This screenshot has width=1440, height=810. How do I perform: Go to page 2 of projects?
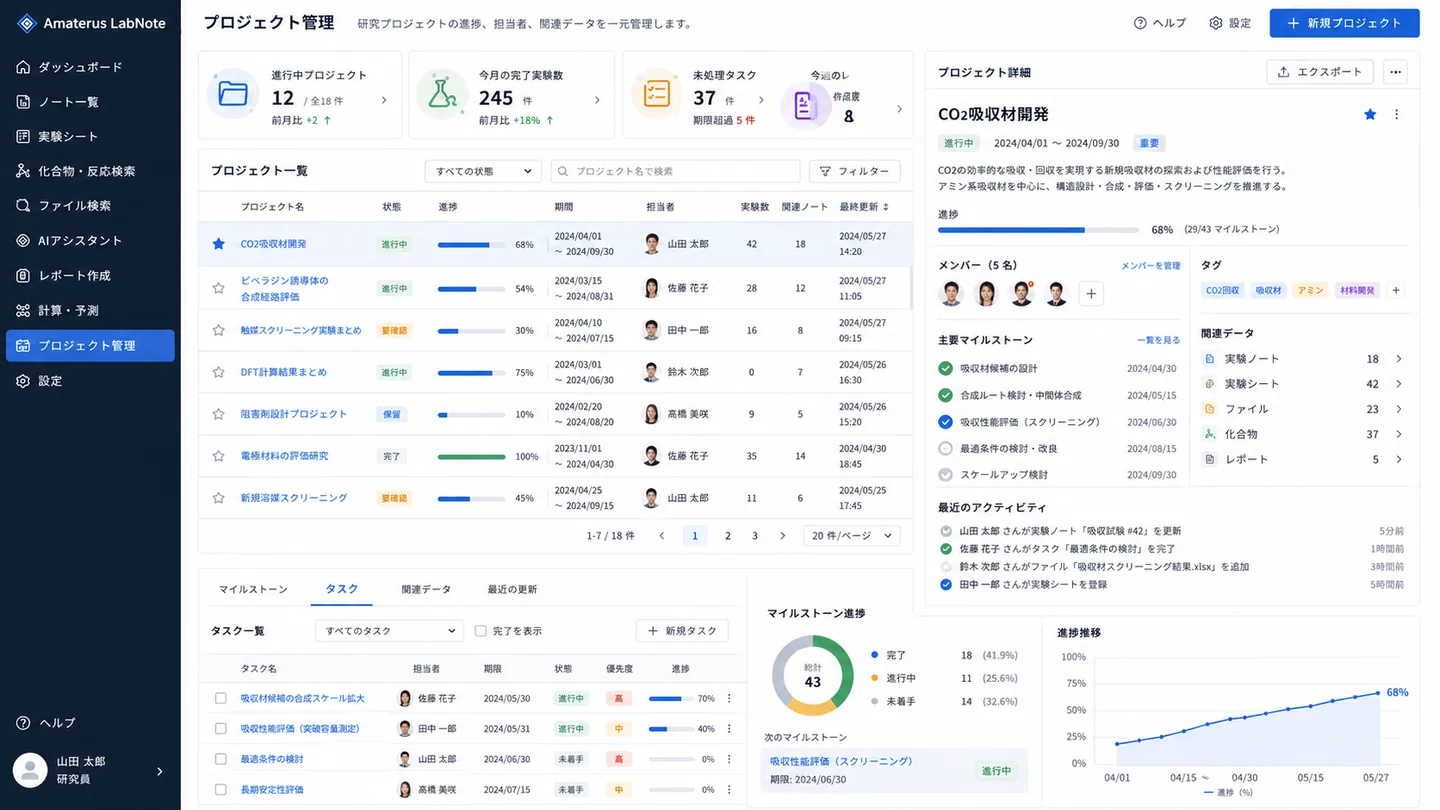(727, 536)
